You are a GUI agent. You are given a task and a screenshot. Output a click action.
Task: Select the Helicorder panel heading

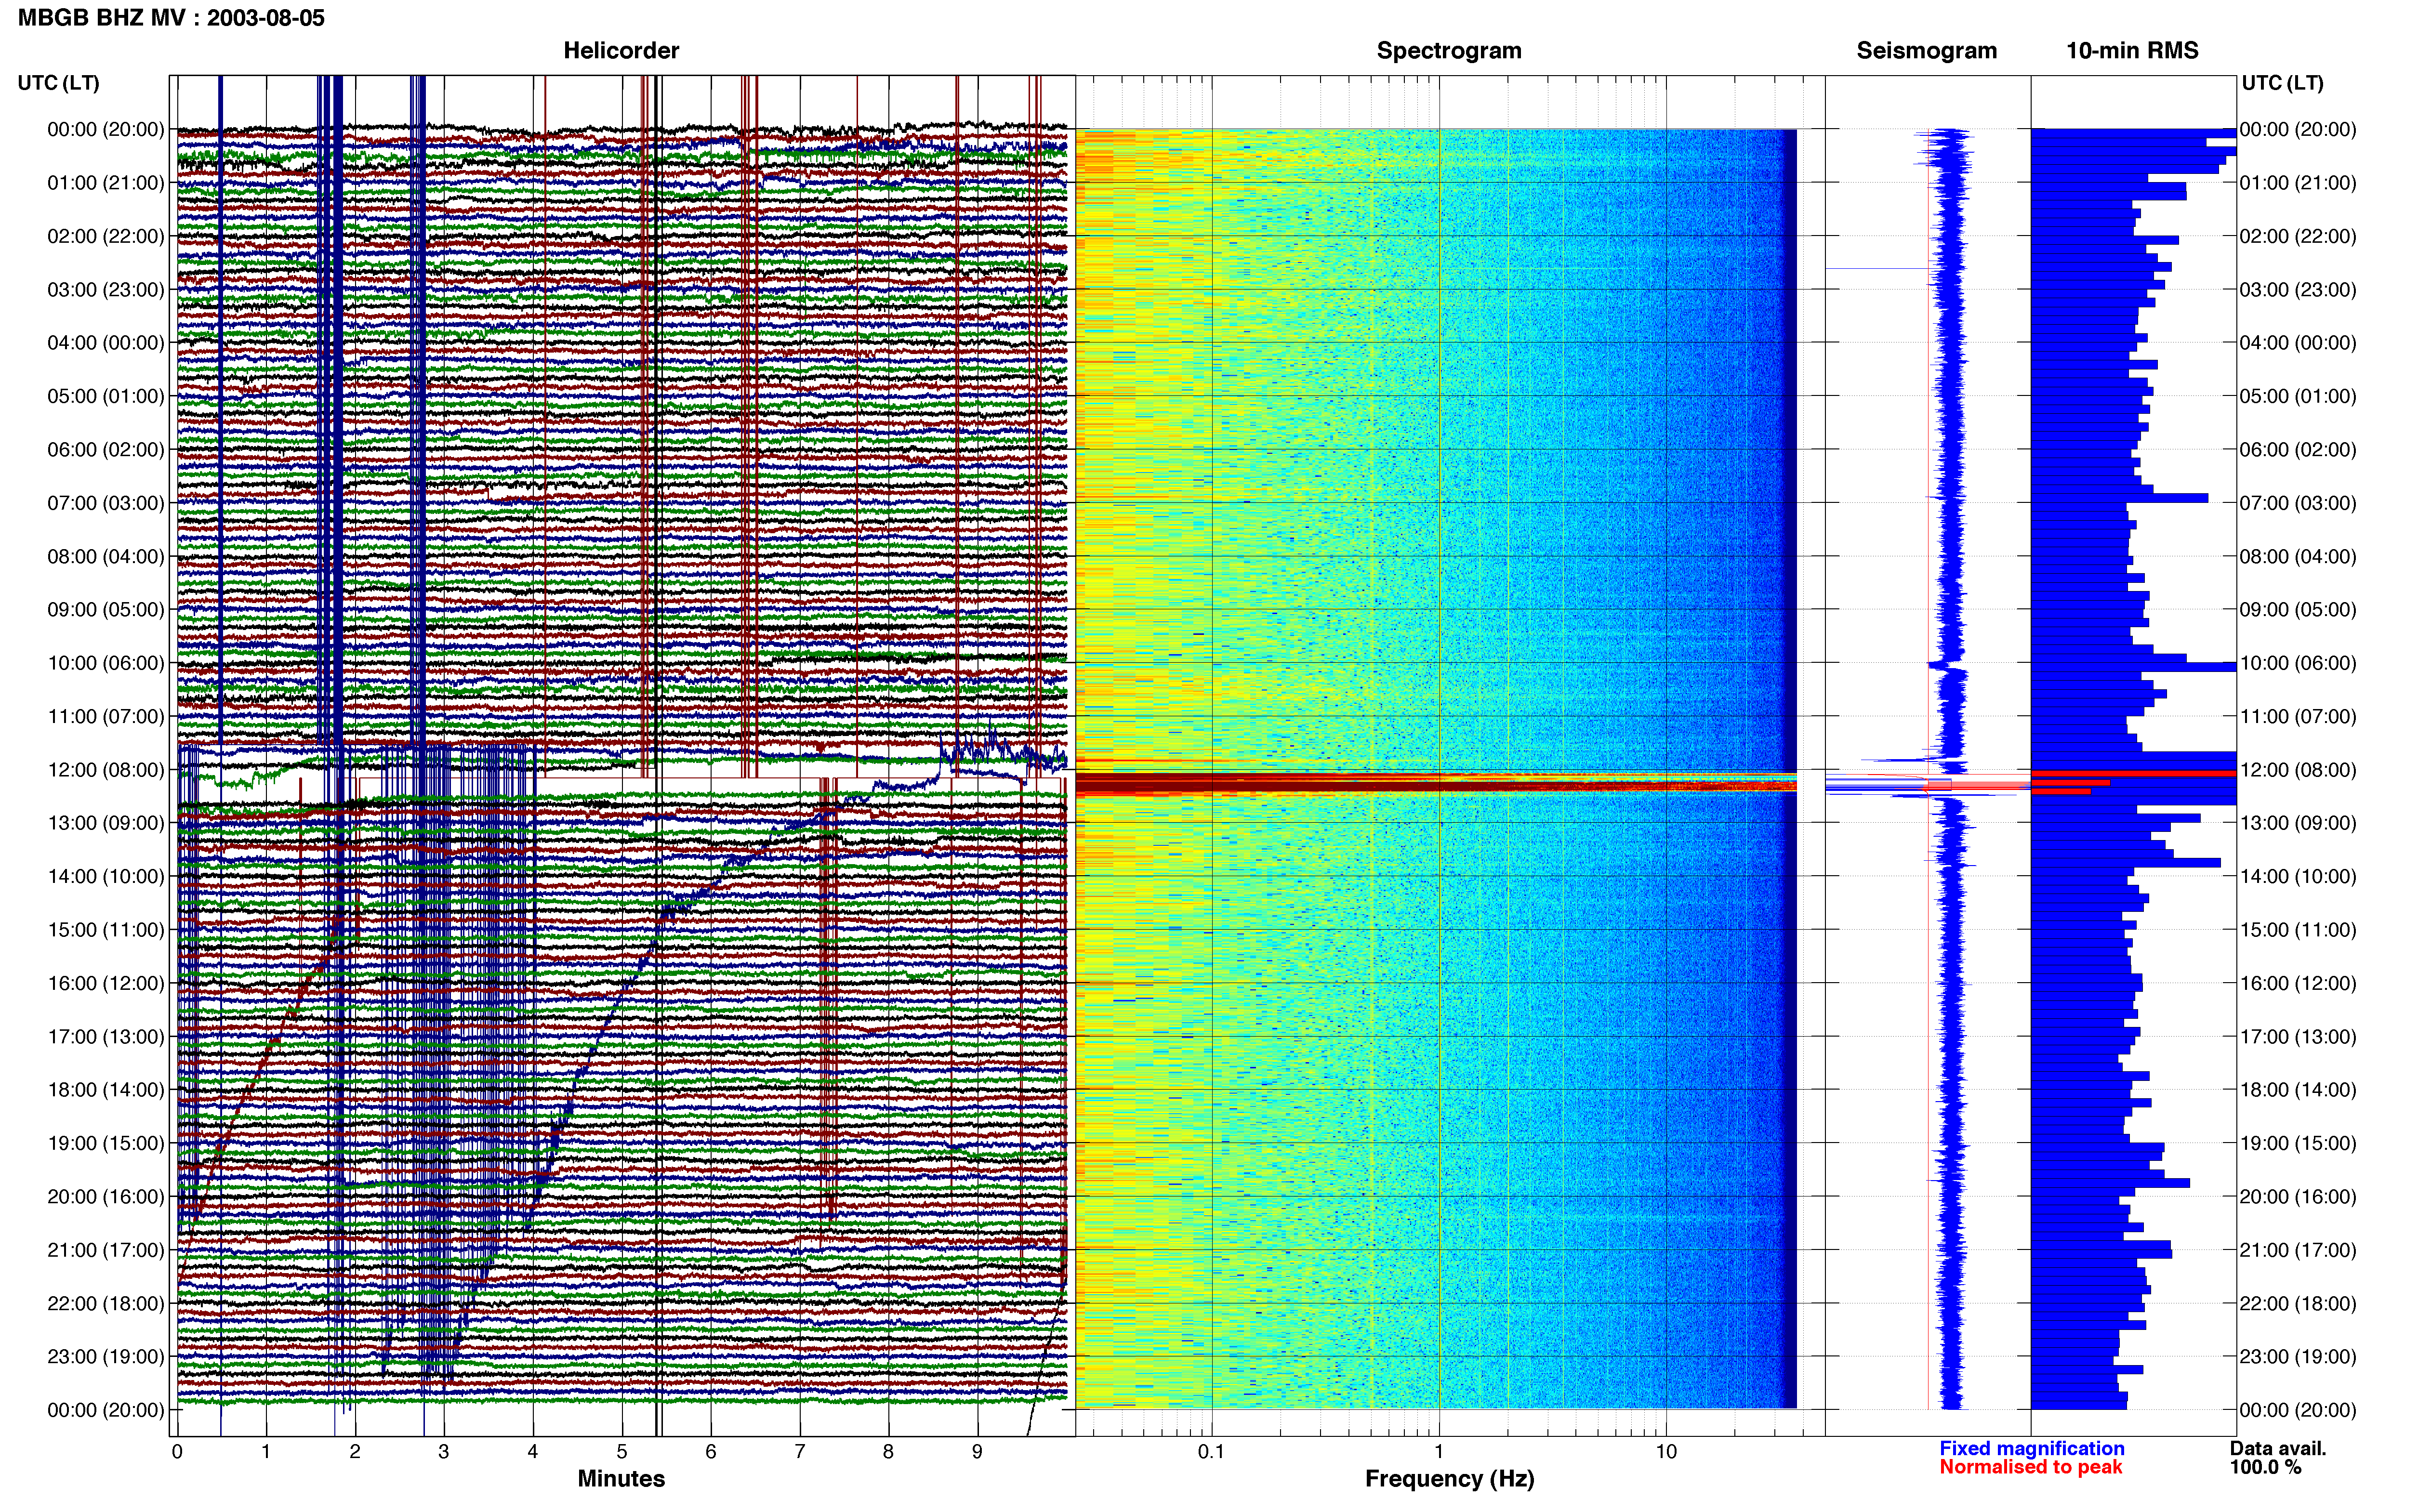[x=621, y=51]
